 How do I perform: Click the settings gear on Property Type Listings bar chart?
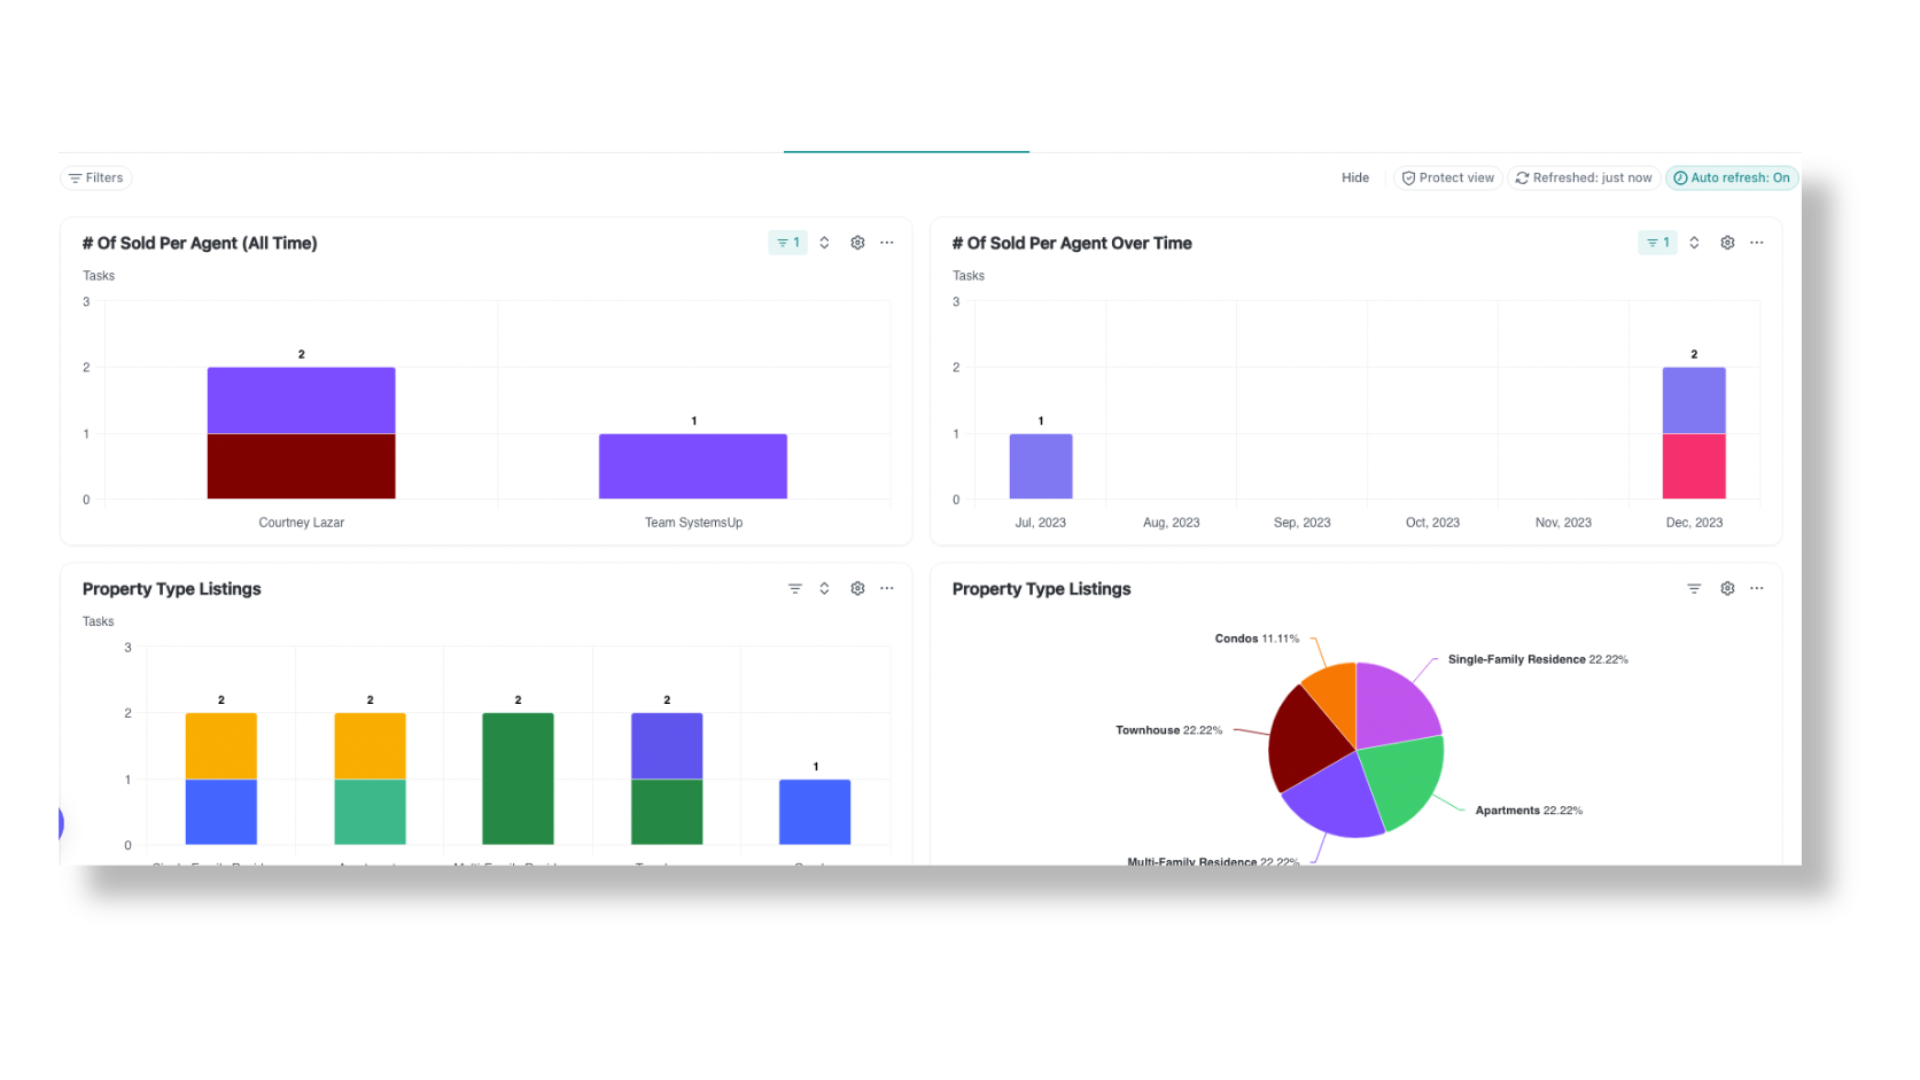pos(857,588)
